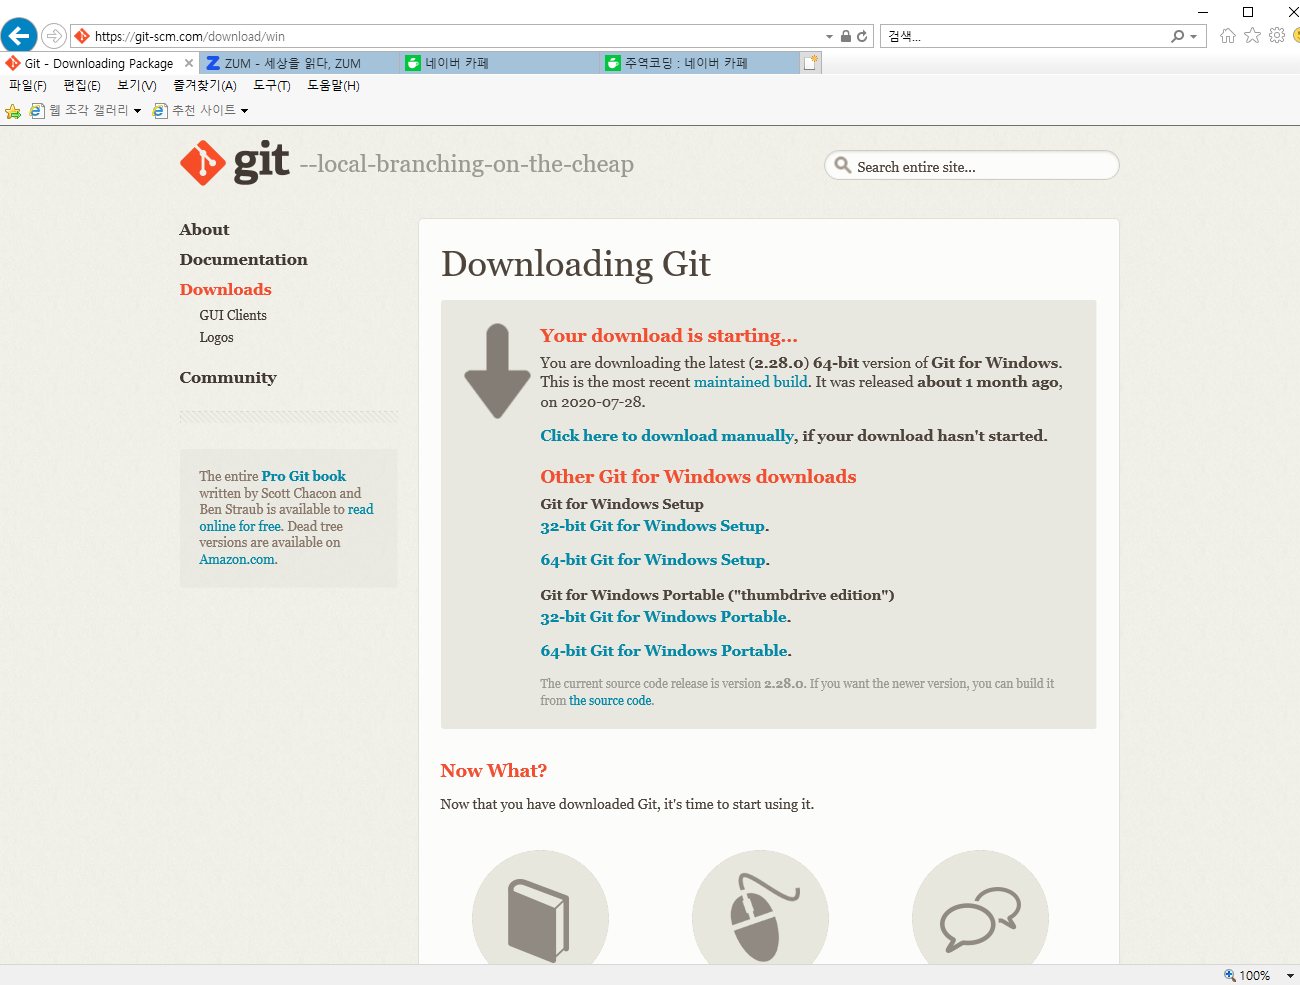Image resolution: width=1300 pixels, height=985 pixels.
Task: Click the 100% zoom level control
Action: pos(1247,975)
